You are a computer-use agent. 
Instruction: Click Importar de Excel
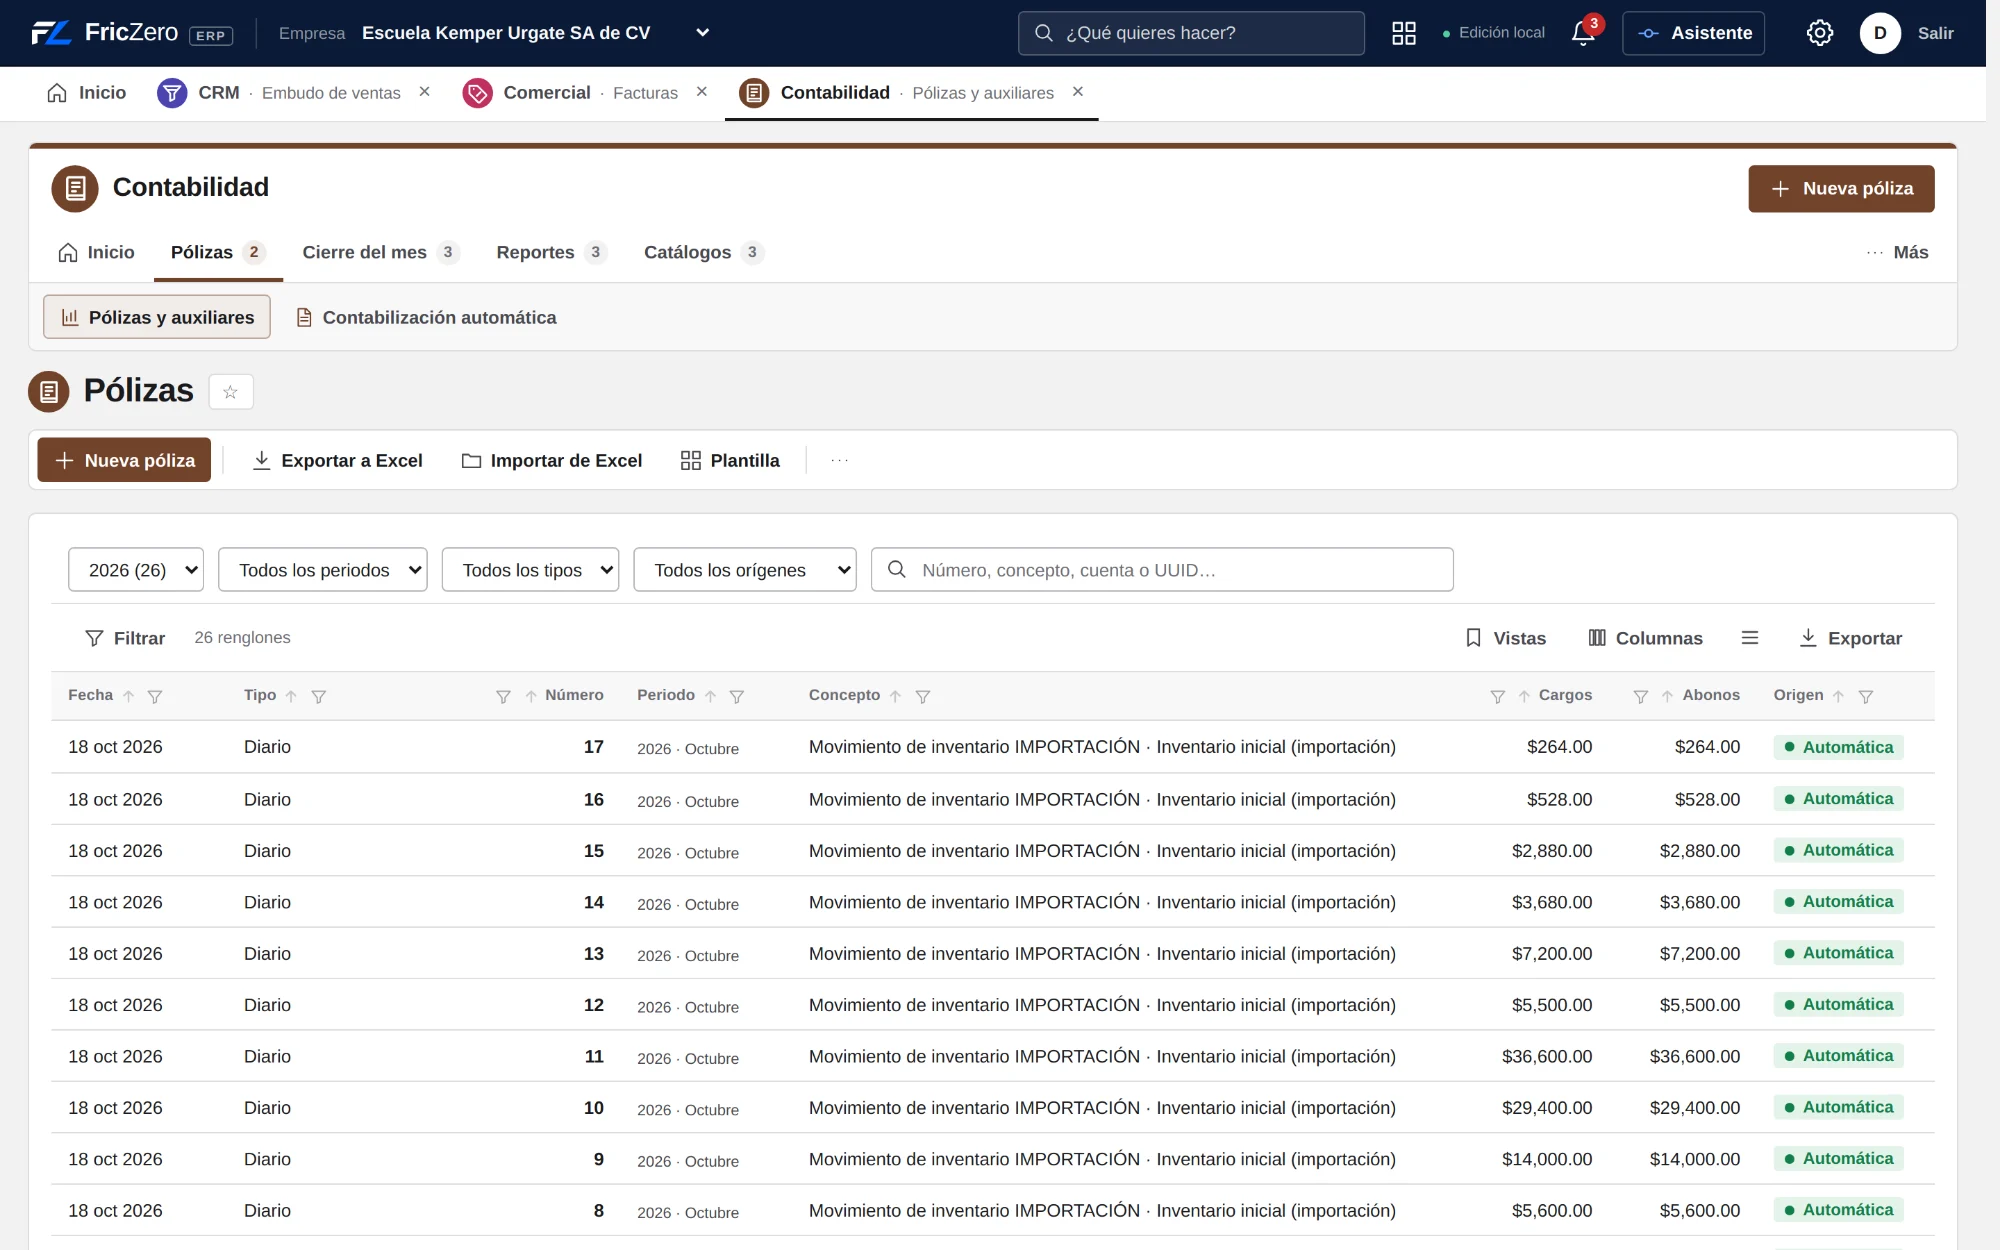552,460
